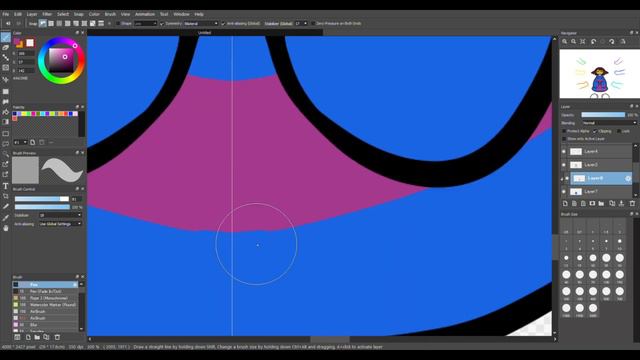
Task: Select the Bucket fill tool
Action: pos(5,111)
